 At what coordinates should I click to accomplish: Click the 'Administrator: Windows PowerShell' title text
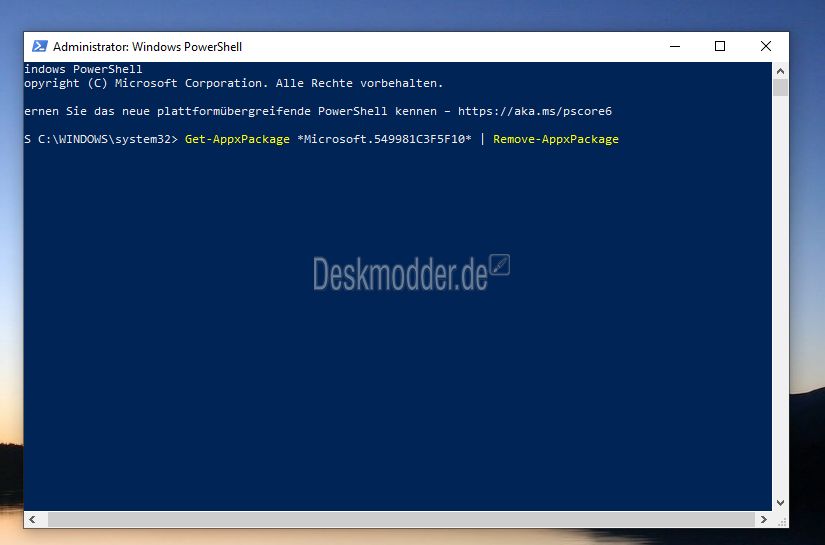(x=147, y=47)
